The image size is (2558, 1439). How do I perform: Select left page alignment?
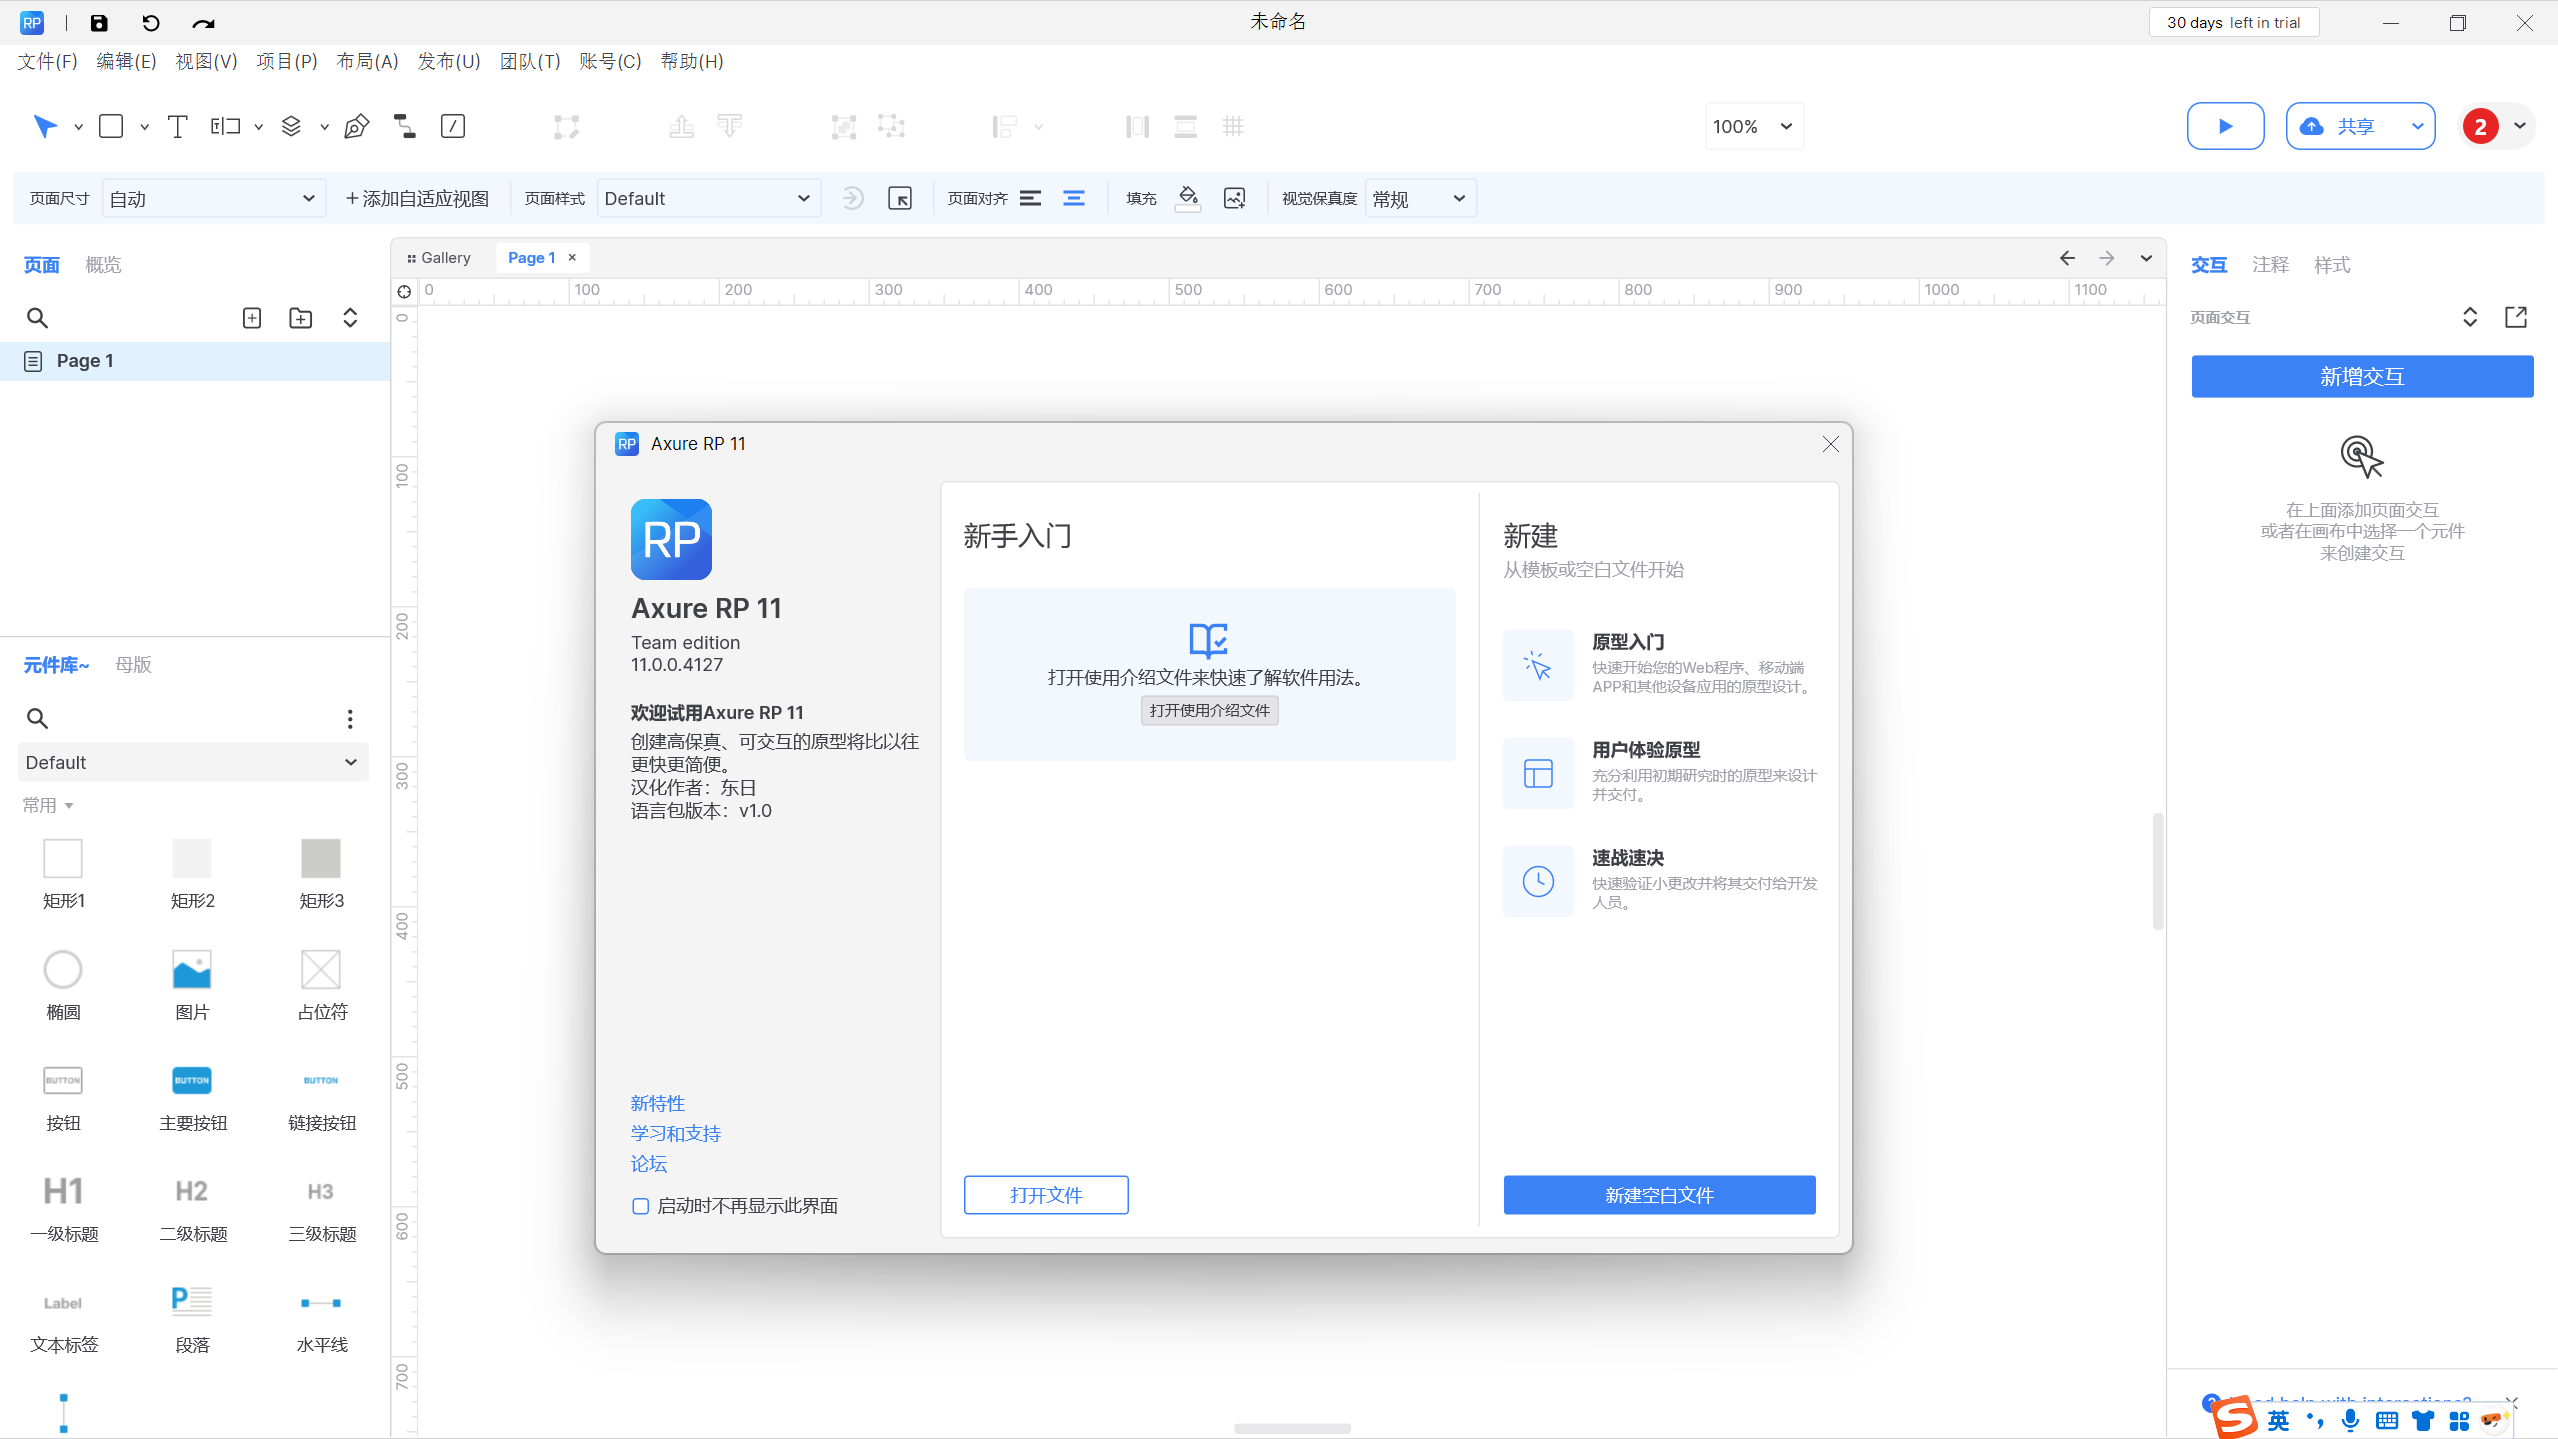[1030, 198]
